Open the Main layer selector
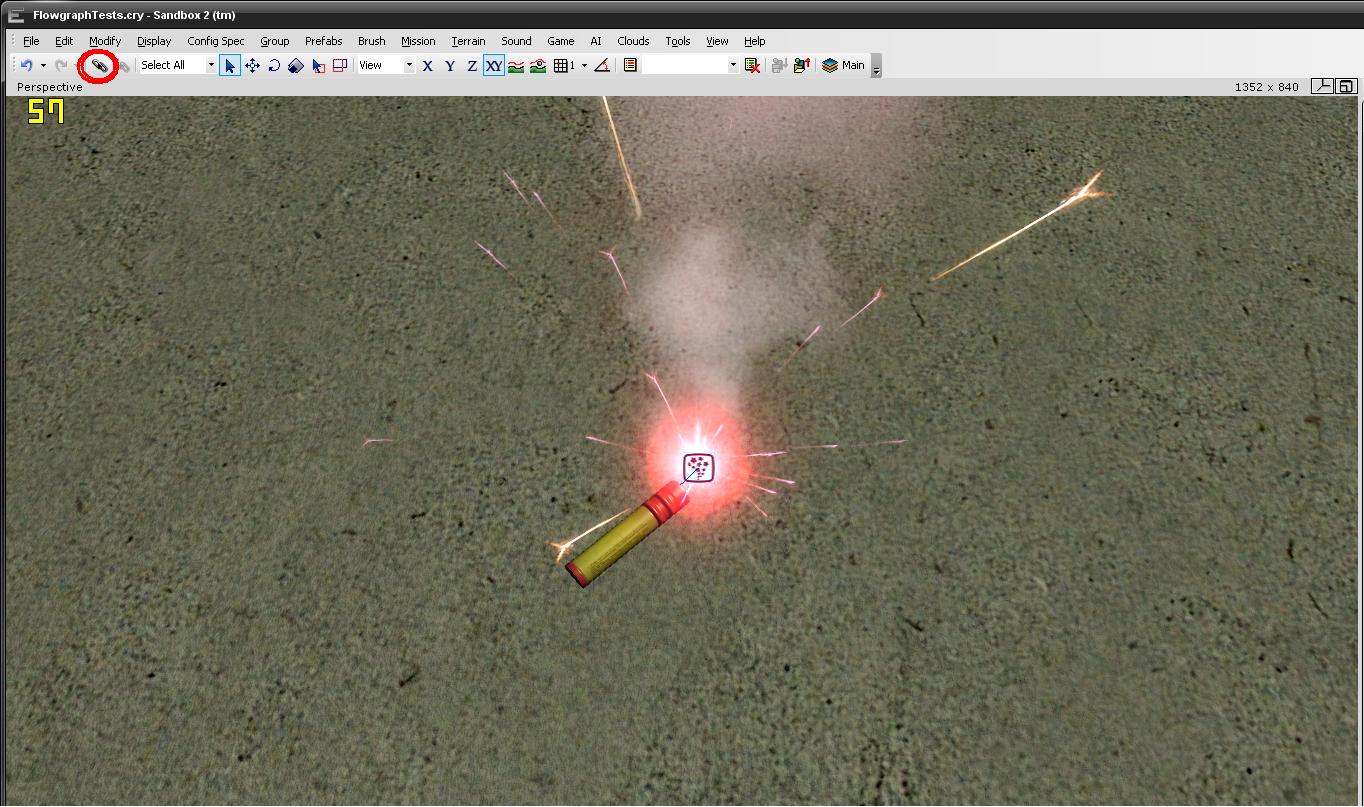The image size is (1364, 807). 843,65
